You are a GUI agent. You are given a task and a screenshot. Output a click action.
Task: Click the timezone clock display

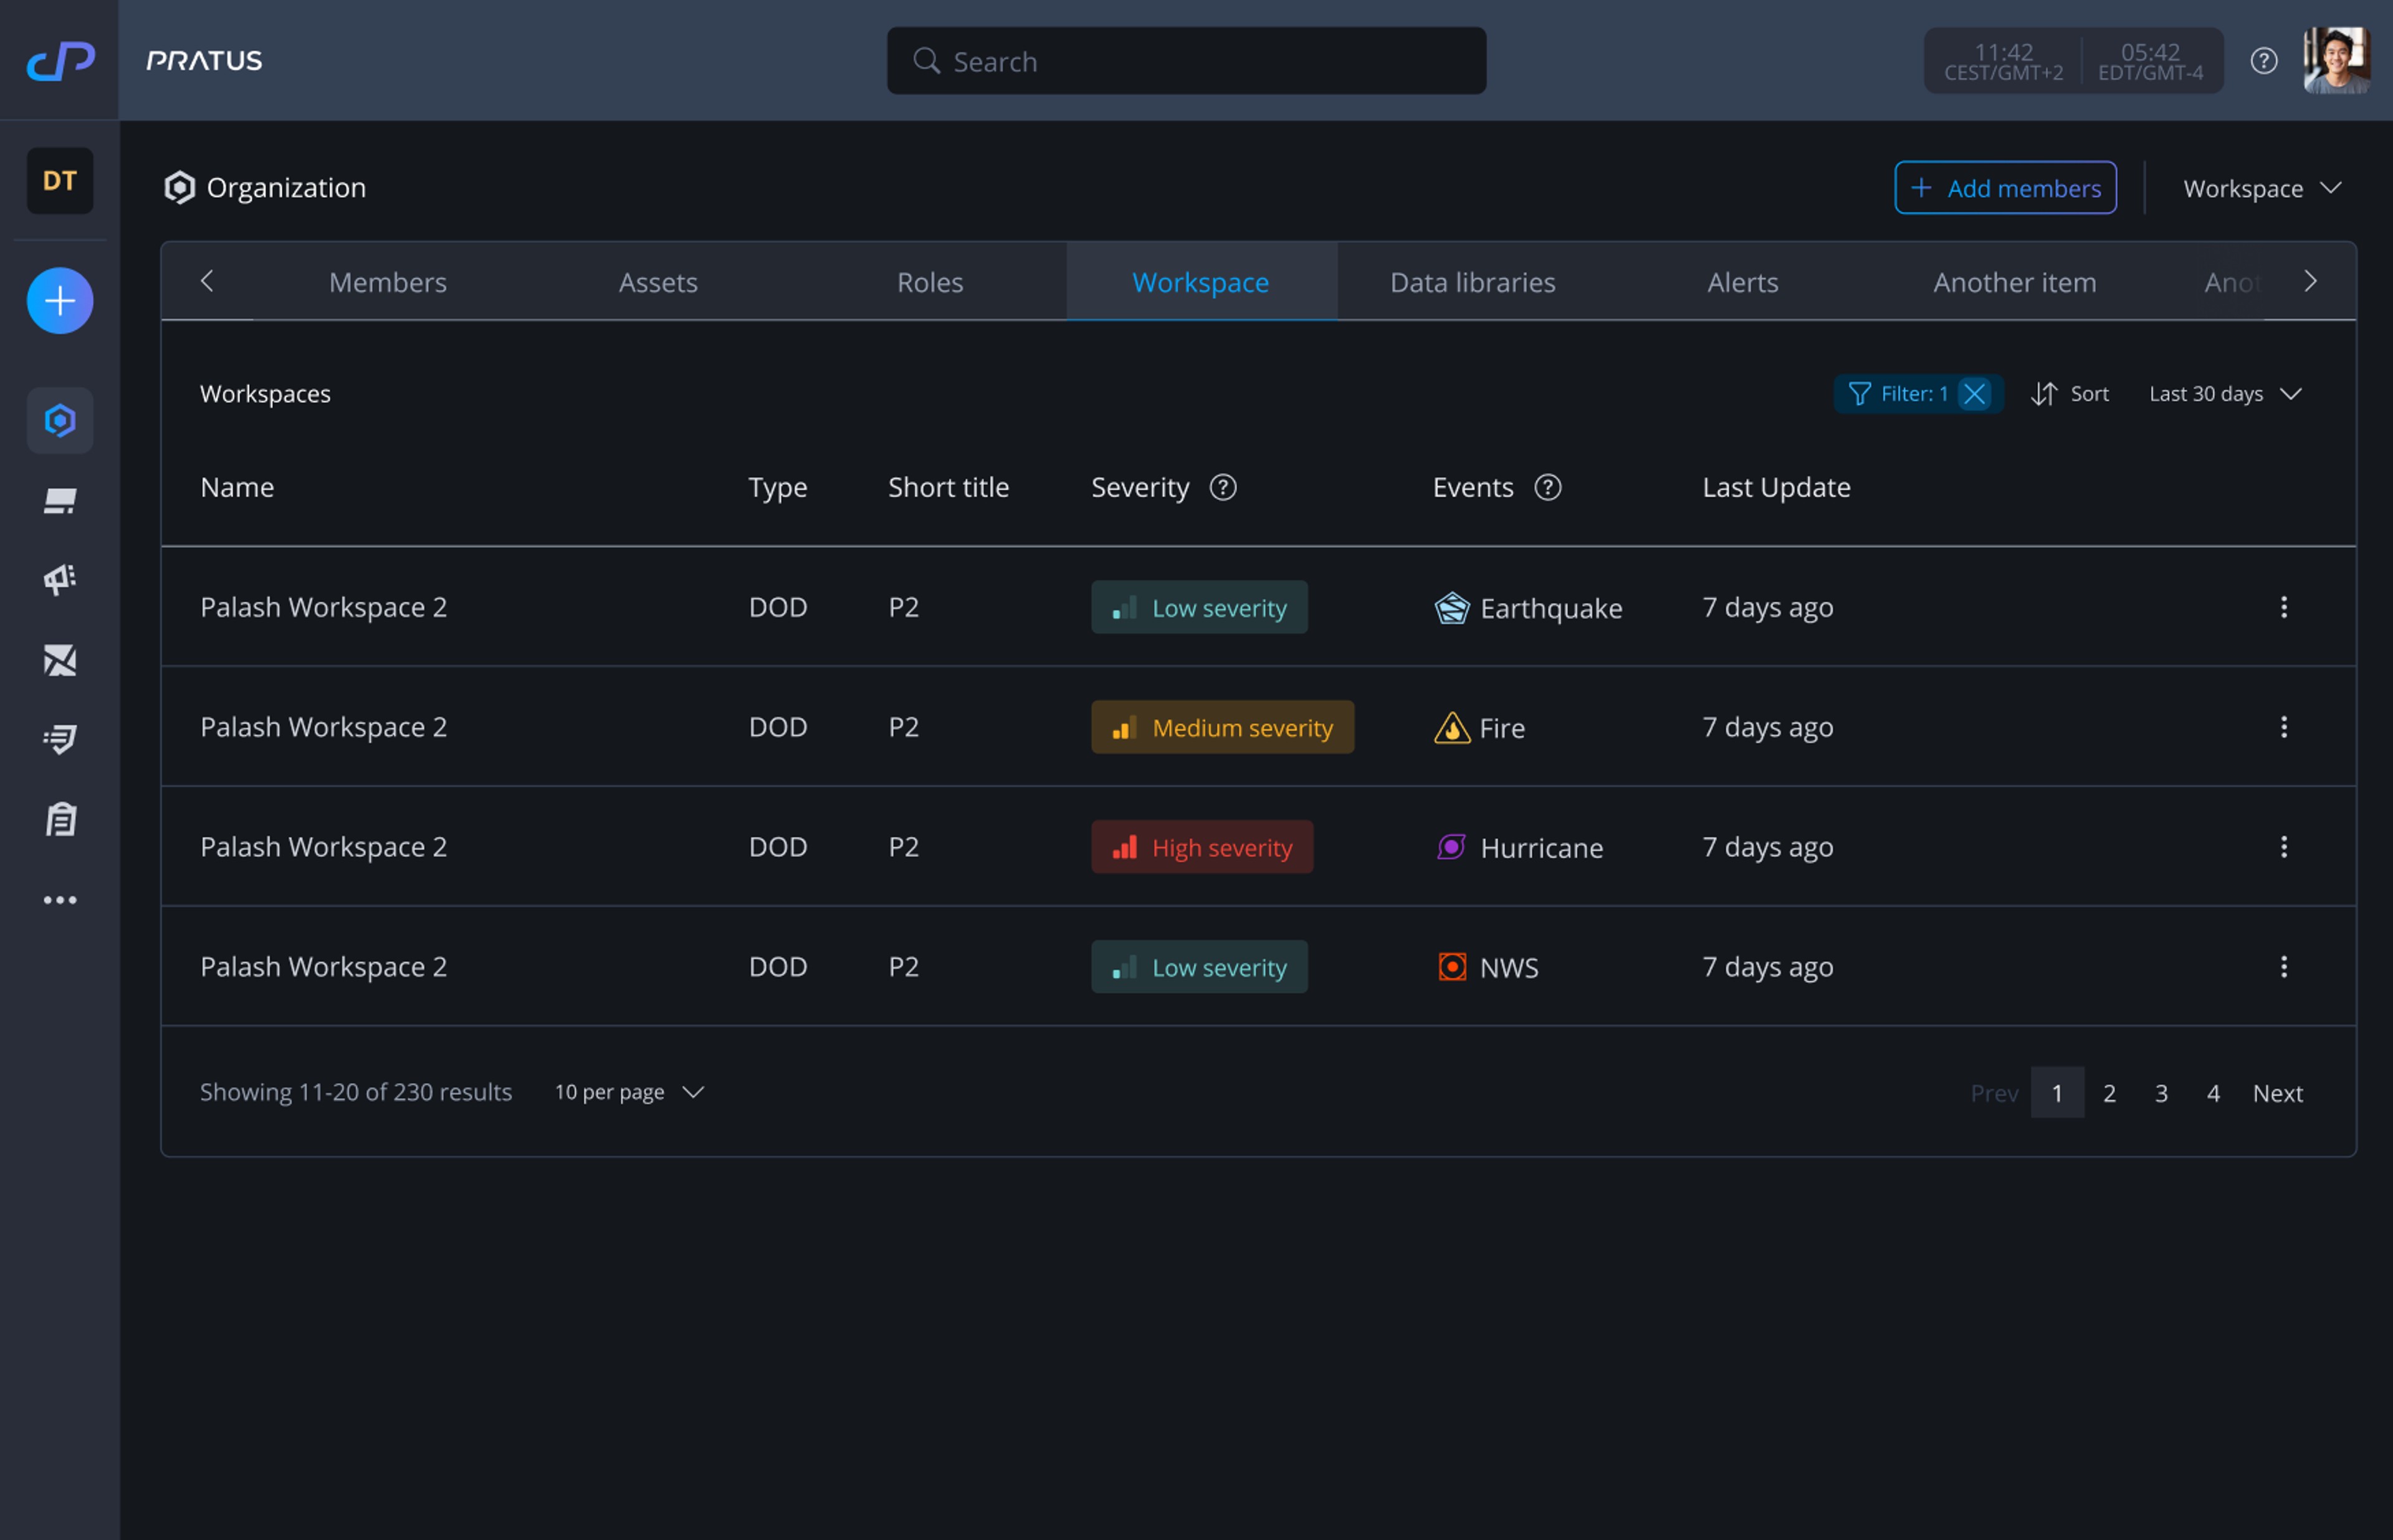tap(2073, 61)
